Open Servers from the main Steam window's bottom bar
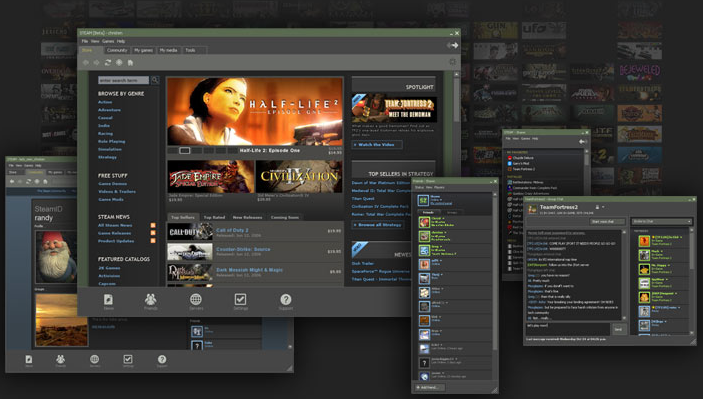703x399 pixels. tap(196, 302)
